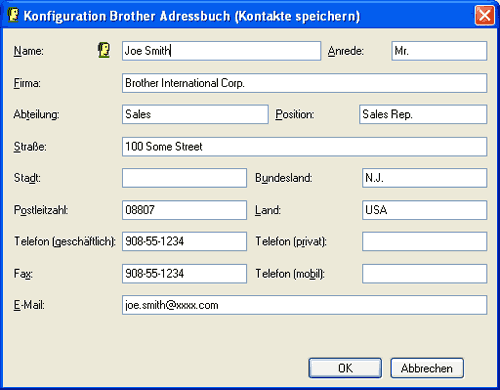The width and height of the screenshot is (500, 390).
Task: Click the Name field with Joe Smith
Action: pos(221,51)
